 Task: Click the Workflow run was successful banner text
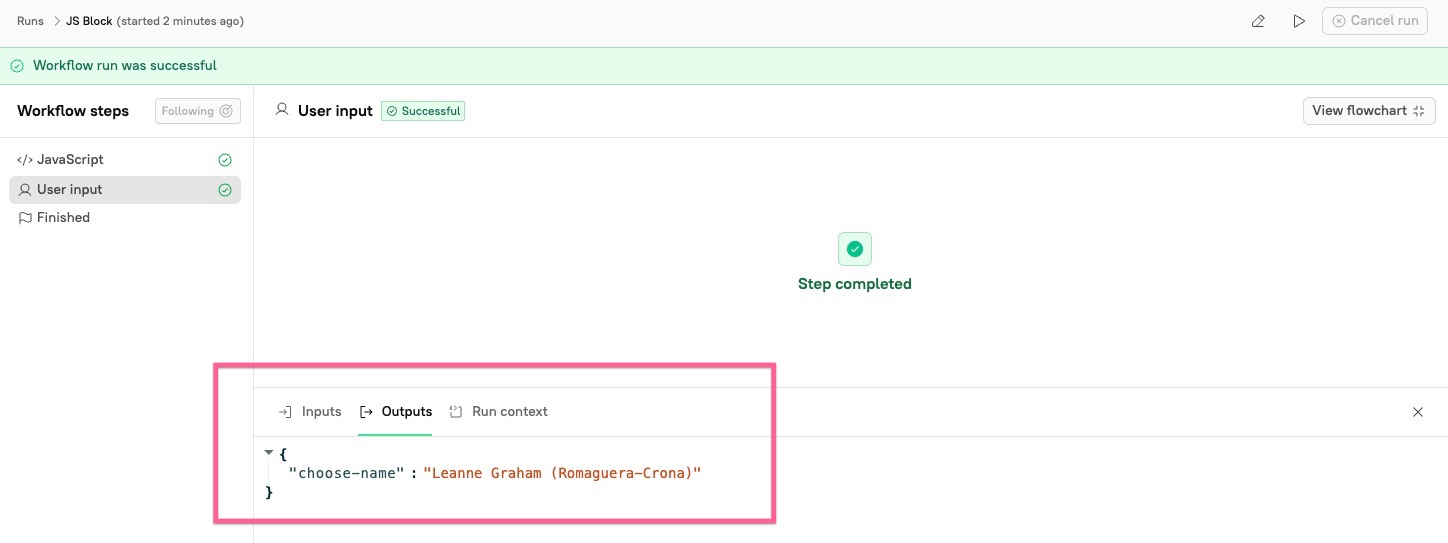coord(125,66)
